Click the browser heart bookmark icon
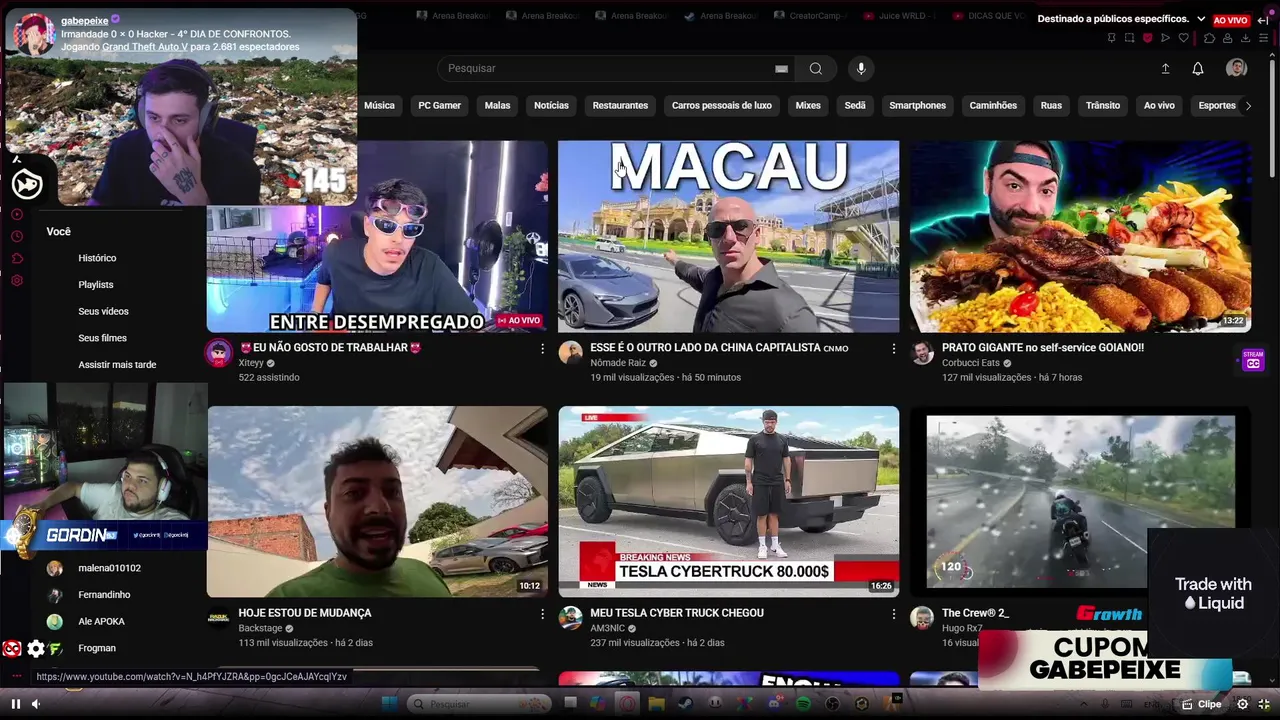This screenshot has height=720, width=1280. [1184, 38]
